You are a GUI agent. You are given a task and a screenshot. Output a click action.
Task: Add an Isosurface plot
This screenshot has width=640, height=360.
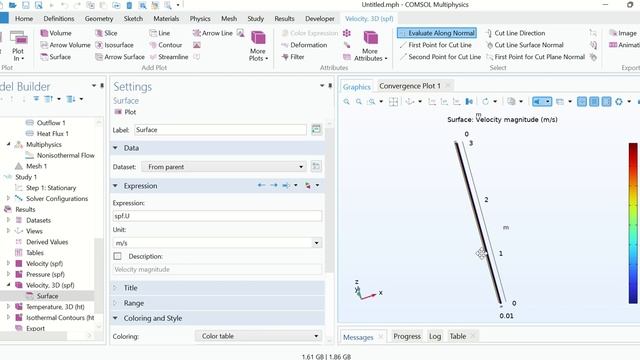[x=114, y=45]
